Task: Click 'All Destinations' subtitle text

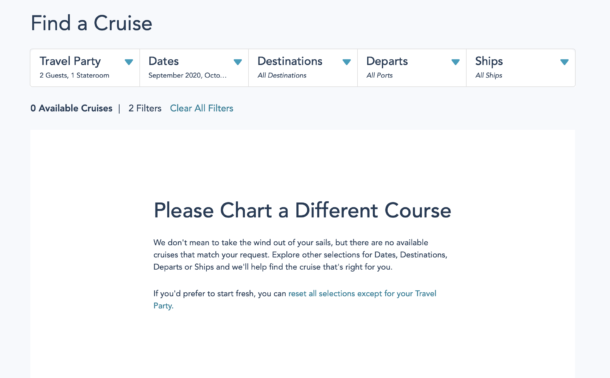Action: pos(282,75)
